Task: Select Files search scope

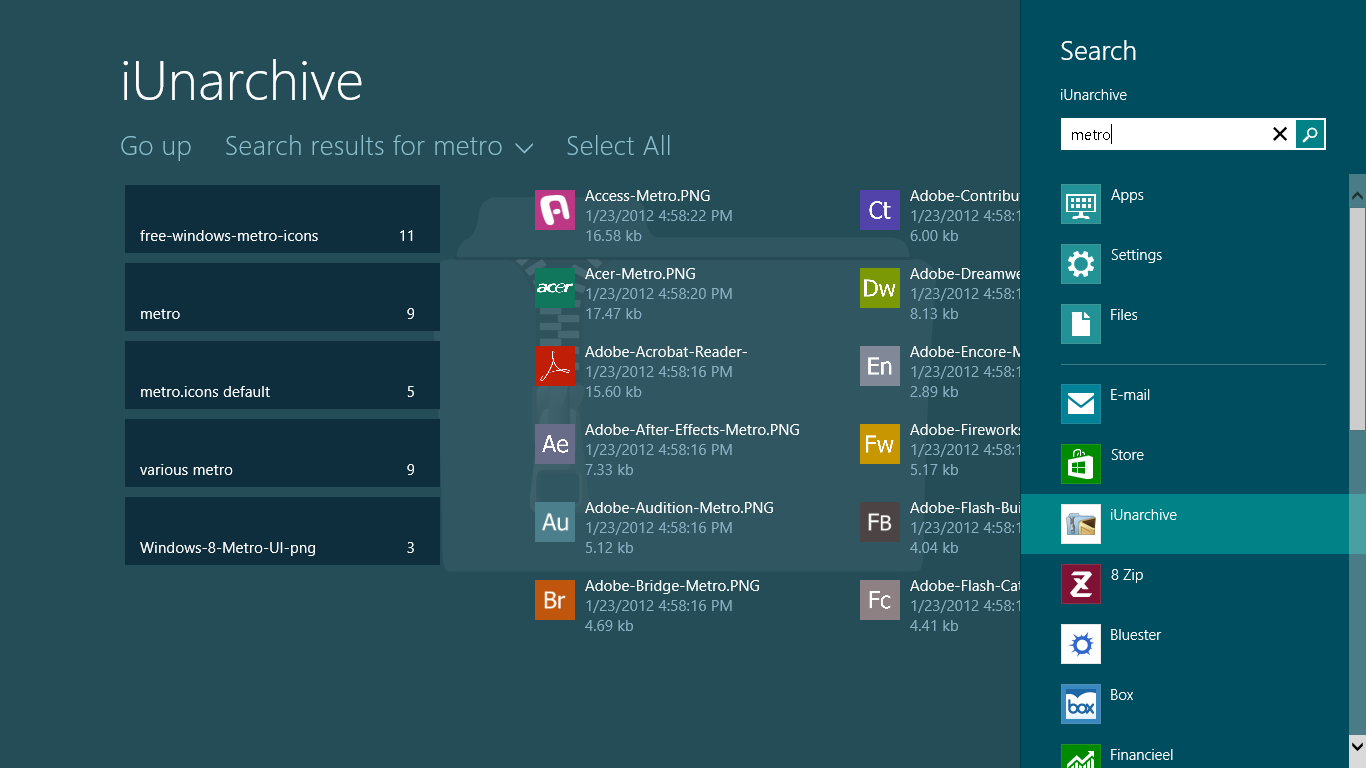Action: pyautogui.click(x=1123, y=324)
